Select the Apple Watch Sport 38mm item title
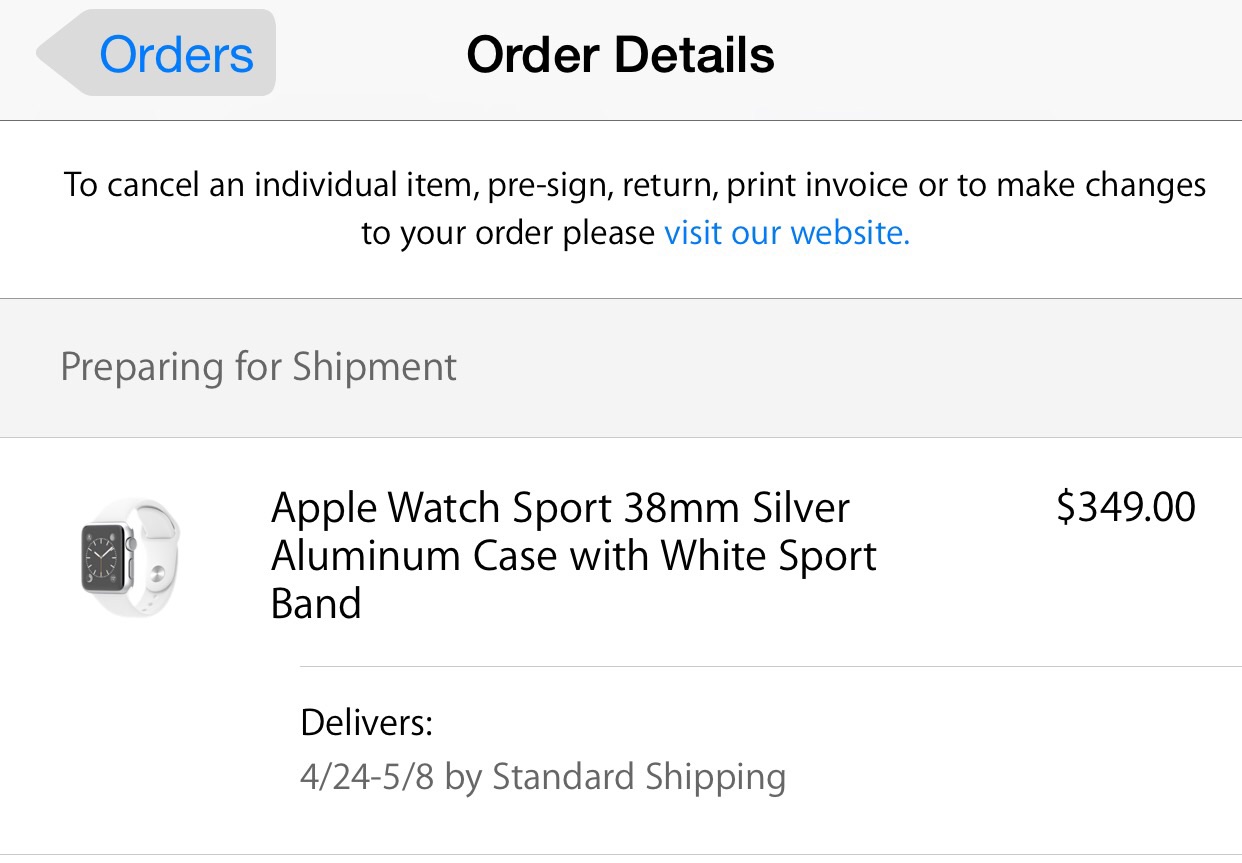 [x=574, y=556]
